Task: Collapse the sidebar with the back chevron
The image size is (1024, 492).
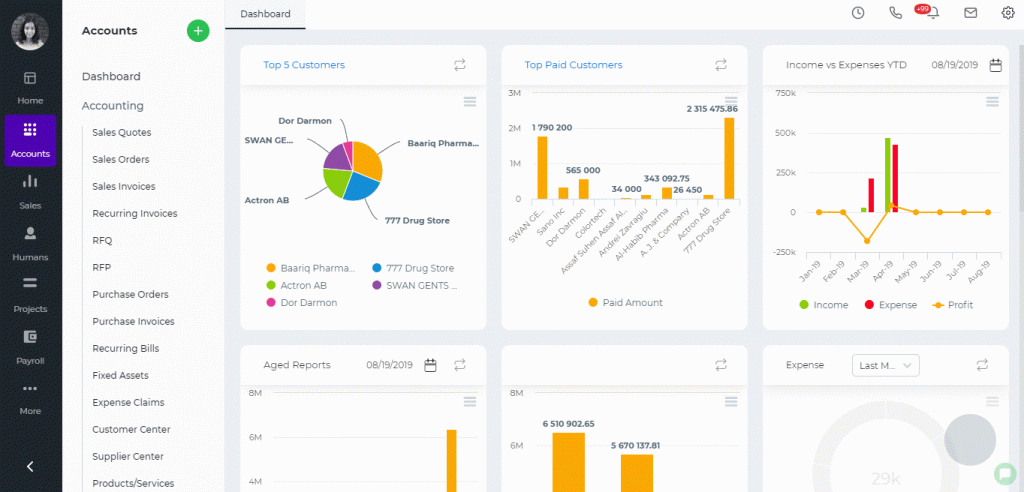Action: 30,466
